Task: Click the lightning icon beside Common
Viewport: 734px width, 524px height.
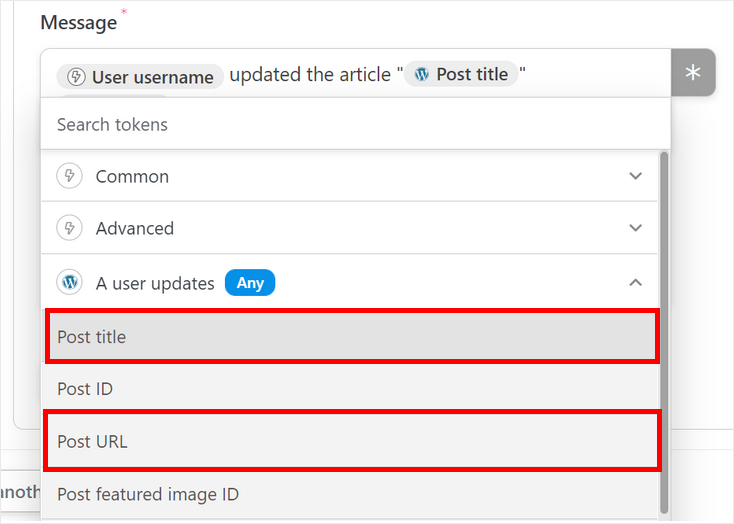Action: (x=70, y=176)
